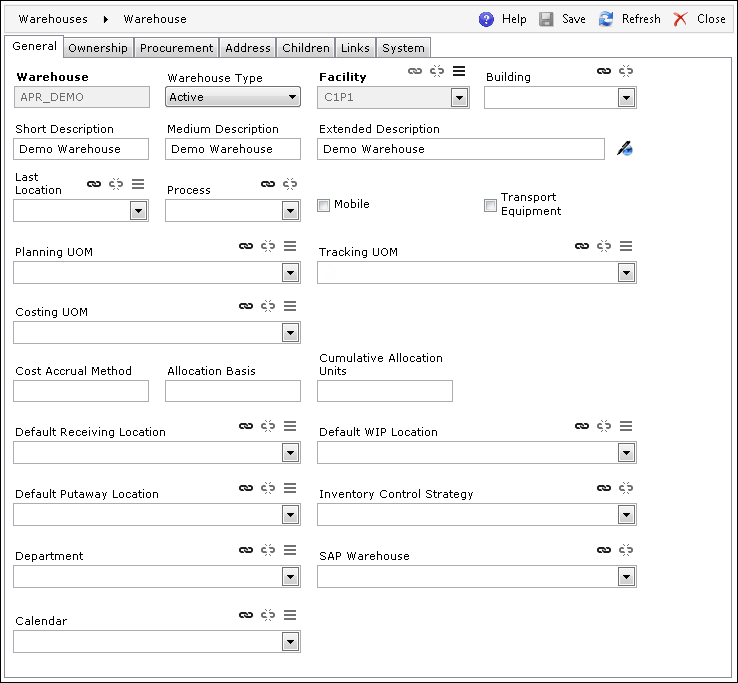This screenshot has width=738, height=683.
Task: Click the Process link icon
Action: point(268,184)
